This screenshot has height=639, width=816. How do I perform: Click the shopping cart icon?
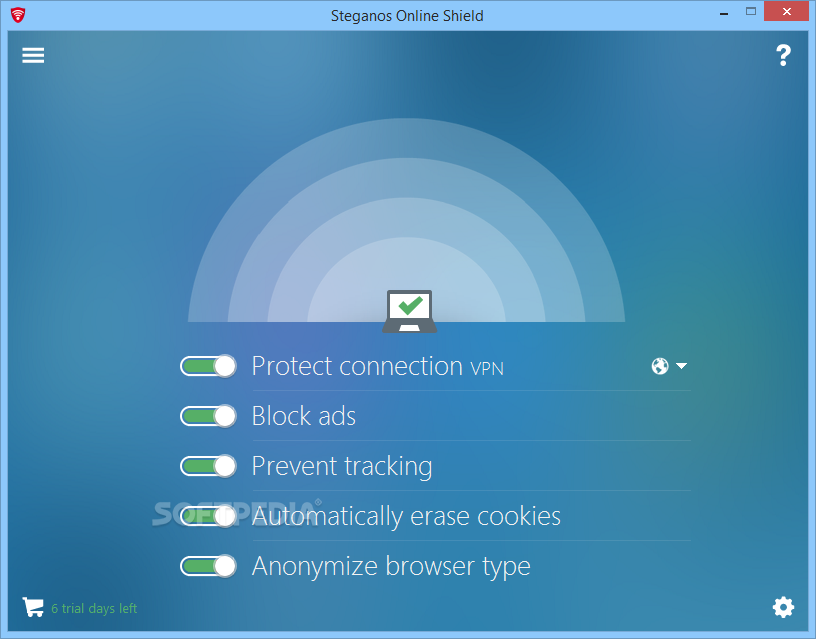[x=33, y=607]
